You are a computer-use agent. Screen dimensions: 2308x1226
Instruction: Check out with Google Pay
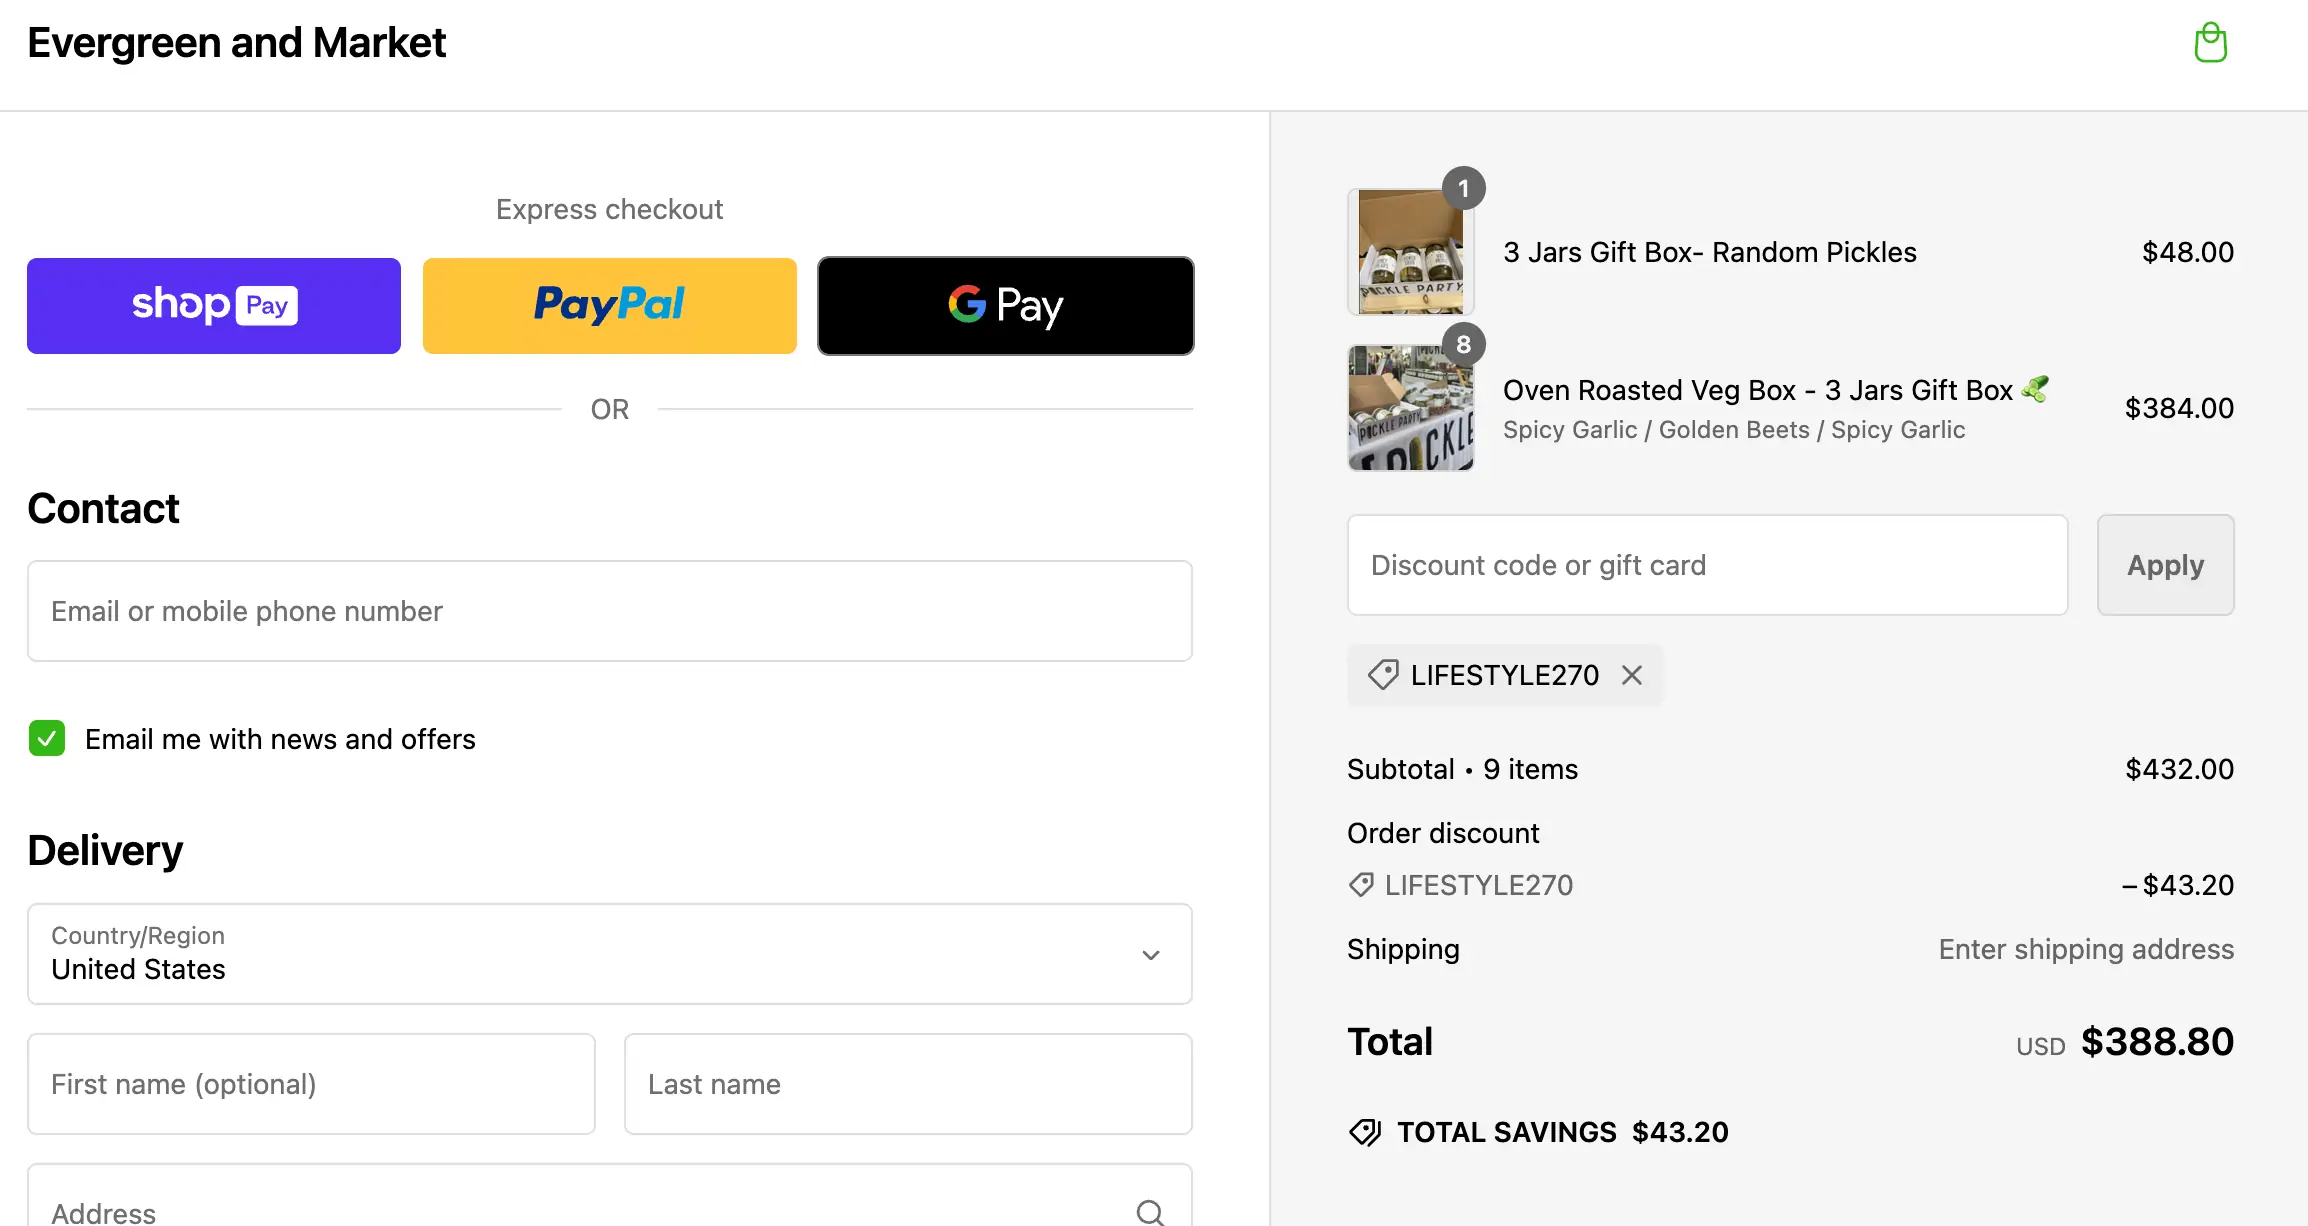[x=1005, y=306]
